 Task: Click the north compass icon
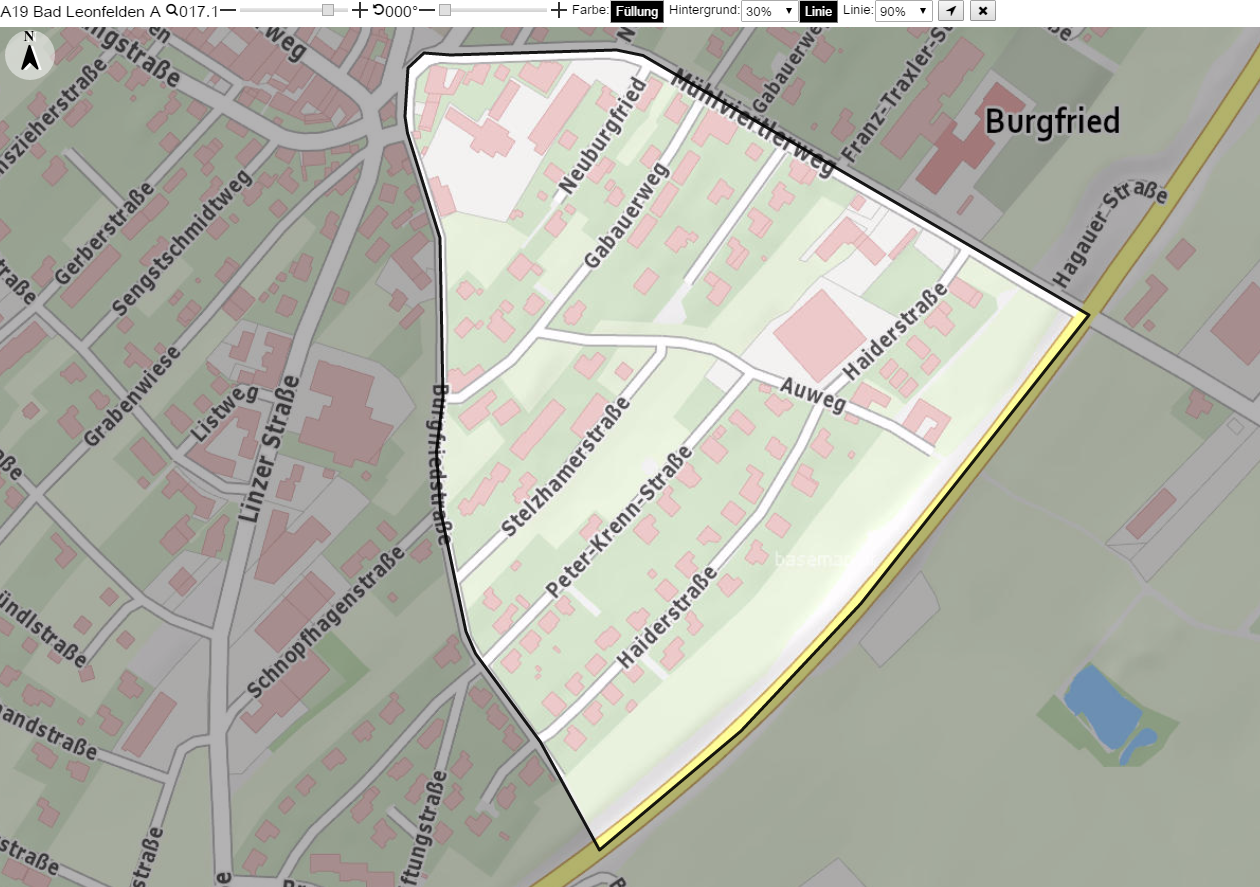30,54
